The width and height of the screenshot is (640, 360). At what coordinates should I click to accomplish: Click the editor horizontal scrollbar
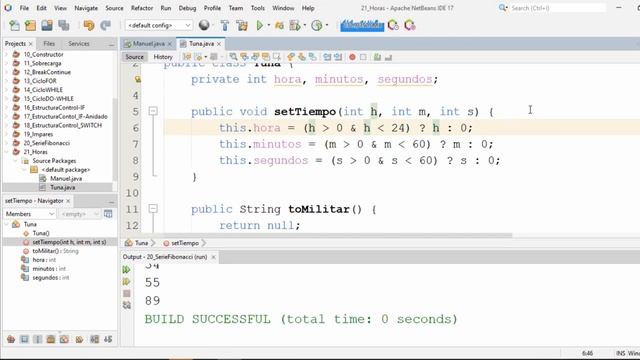(339, 236)
